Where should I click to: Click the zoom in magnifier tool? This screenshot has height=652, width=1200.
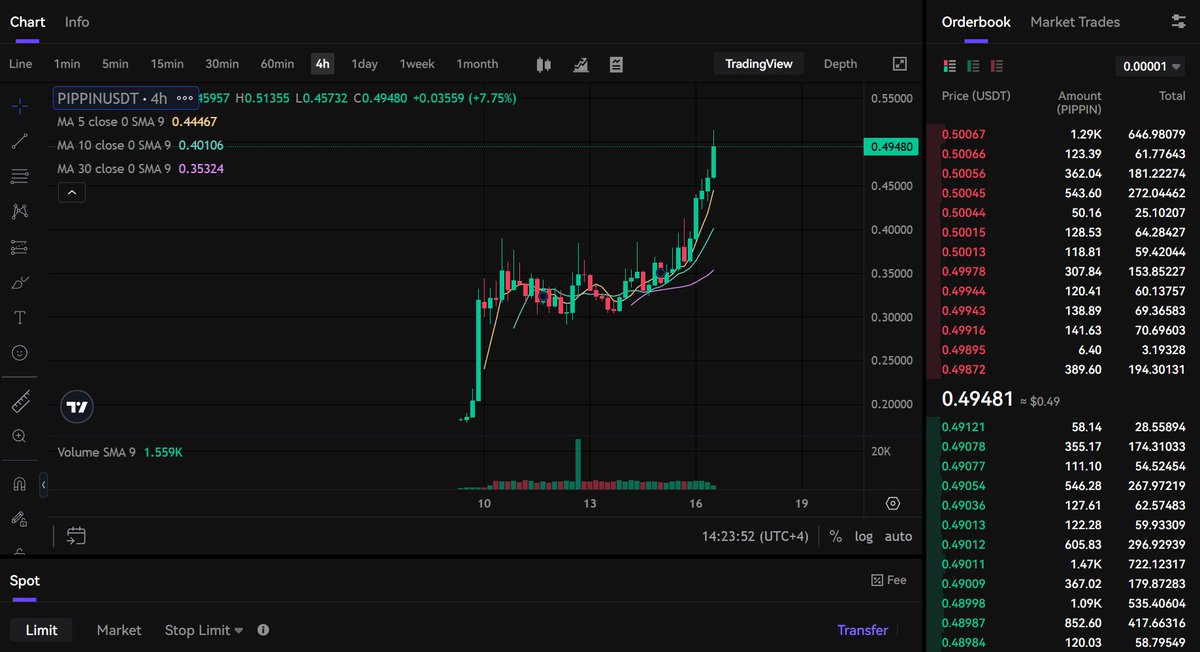(19, 436)
